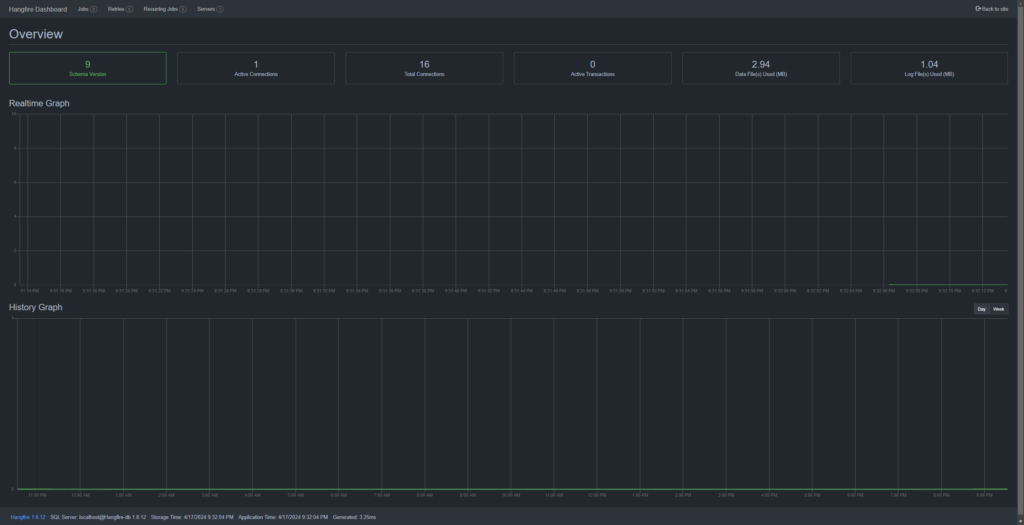Viewport: 1024px width, 525px height.
Task: Click the Realtime Graph heading
Action: coord(39,103)
